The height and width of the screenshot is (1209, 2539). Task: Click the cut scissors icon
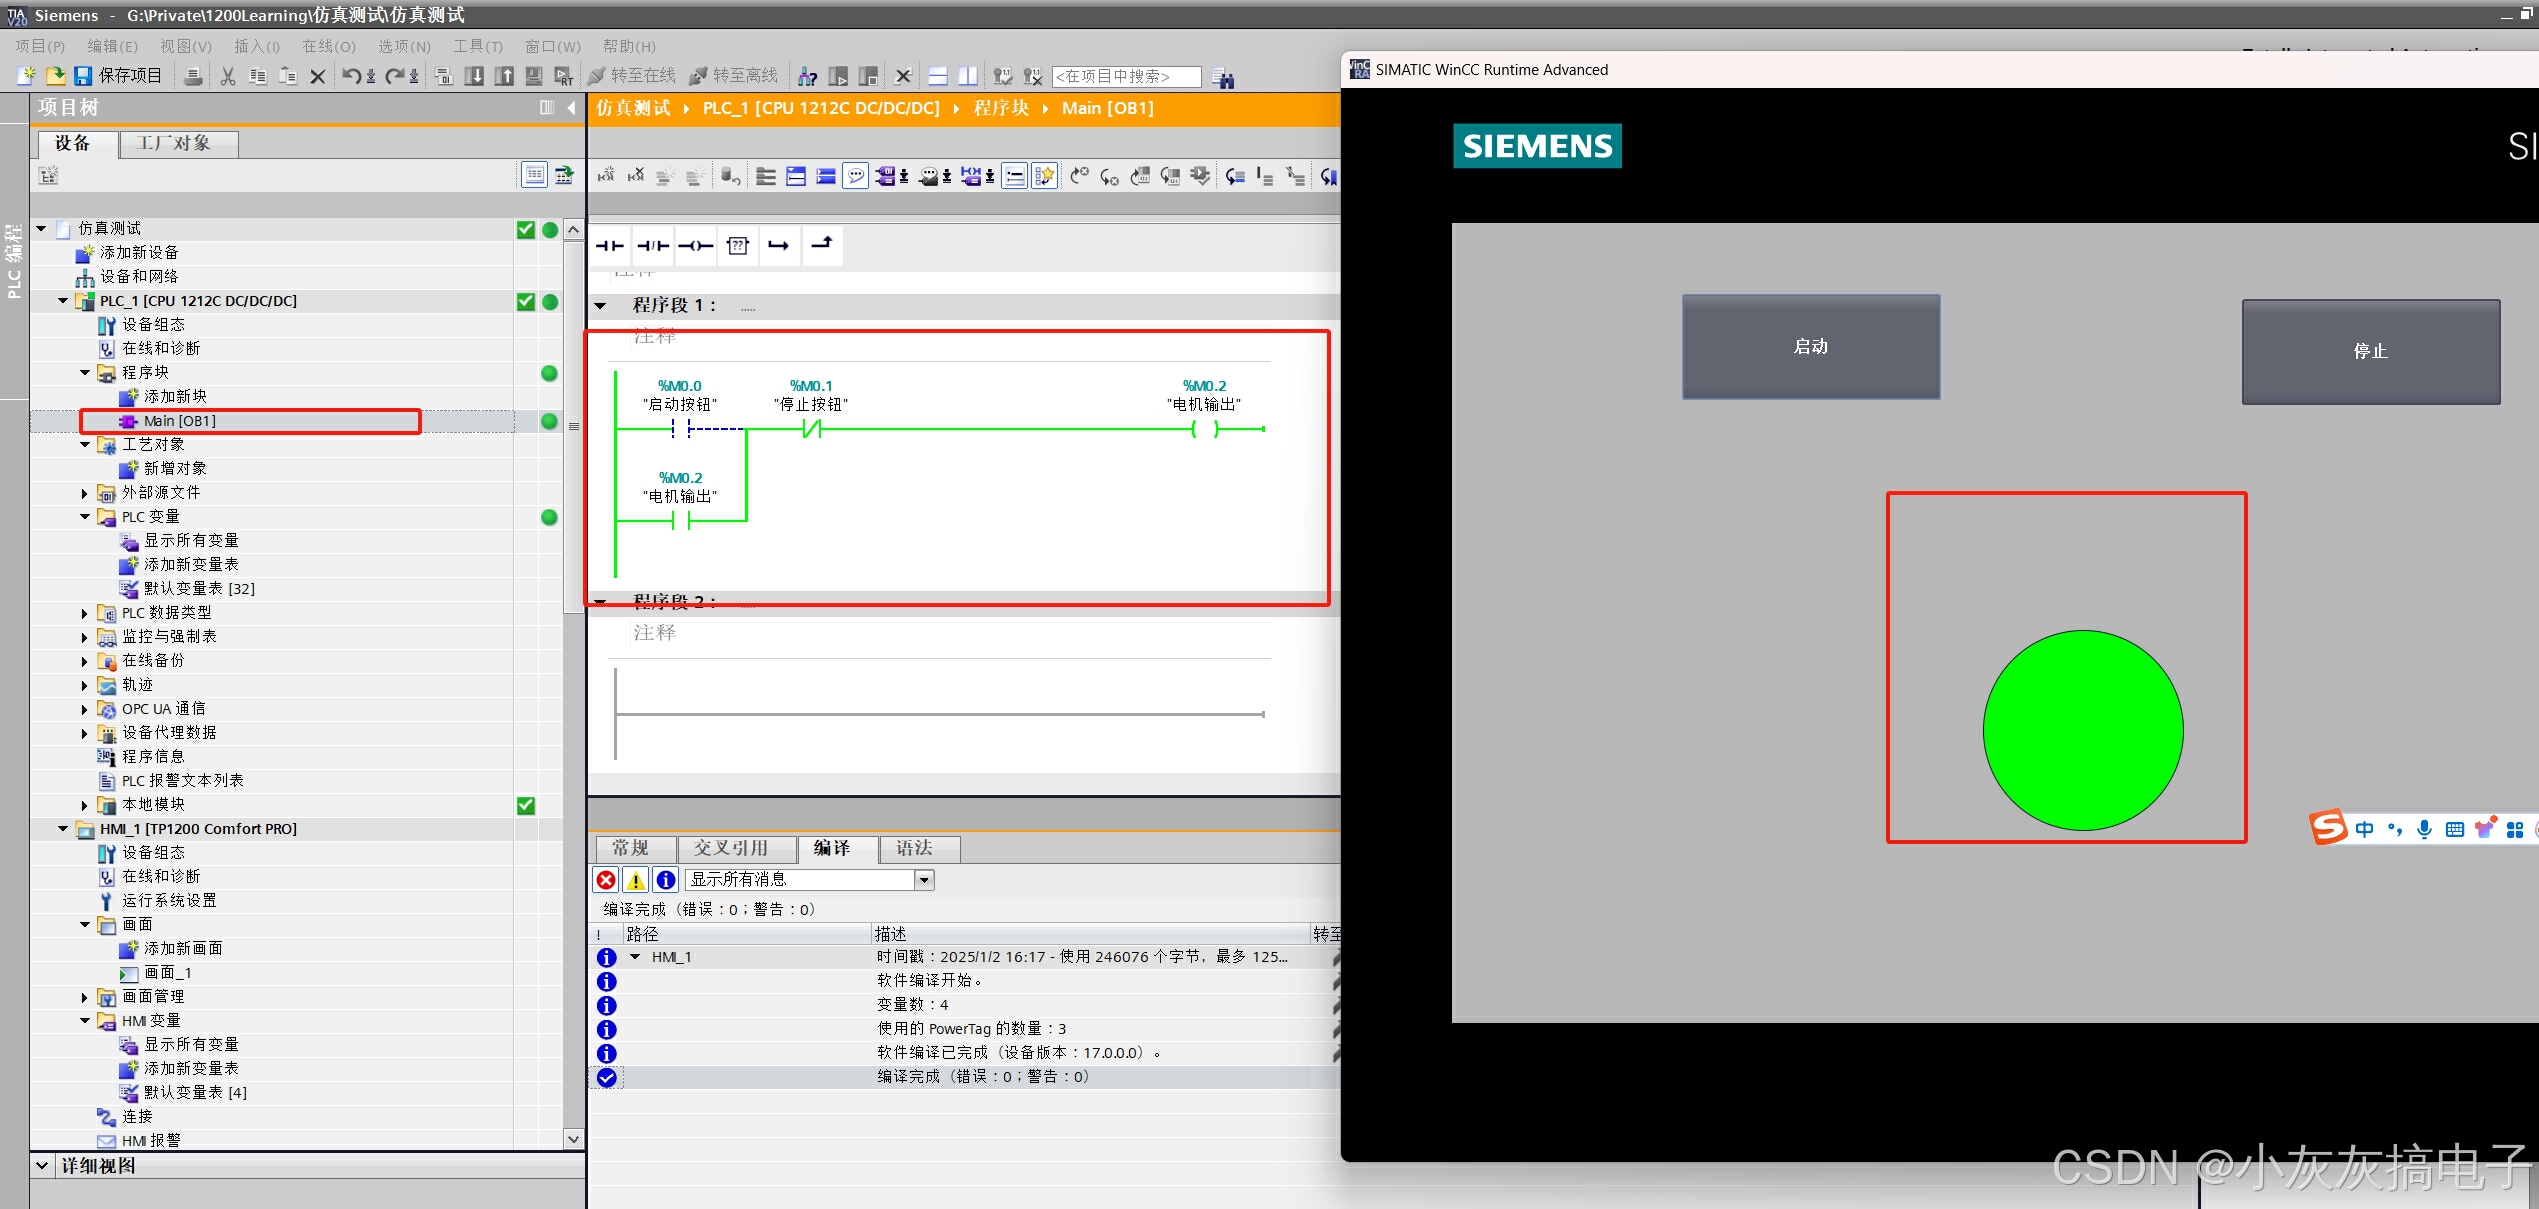[228, 76]
